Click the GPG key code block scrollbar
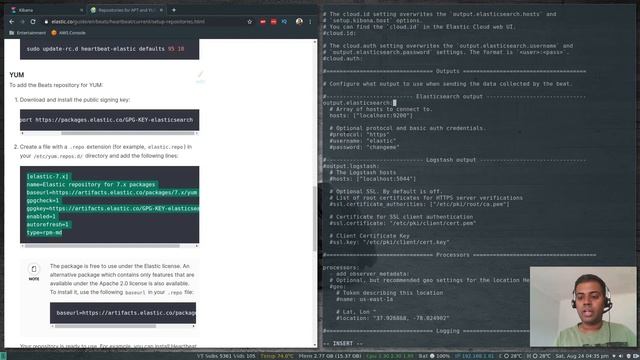Image resolution: width=640 pixels, height=360 pixels. [128, 133]
